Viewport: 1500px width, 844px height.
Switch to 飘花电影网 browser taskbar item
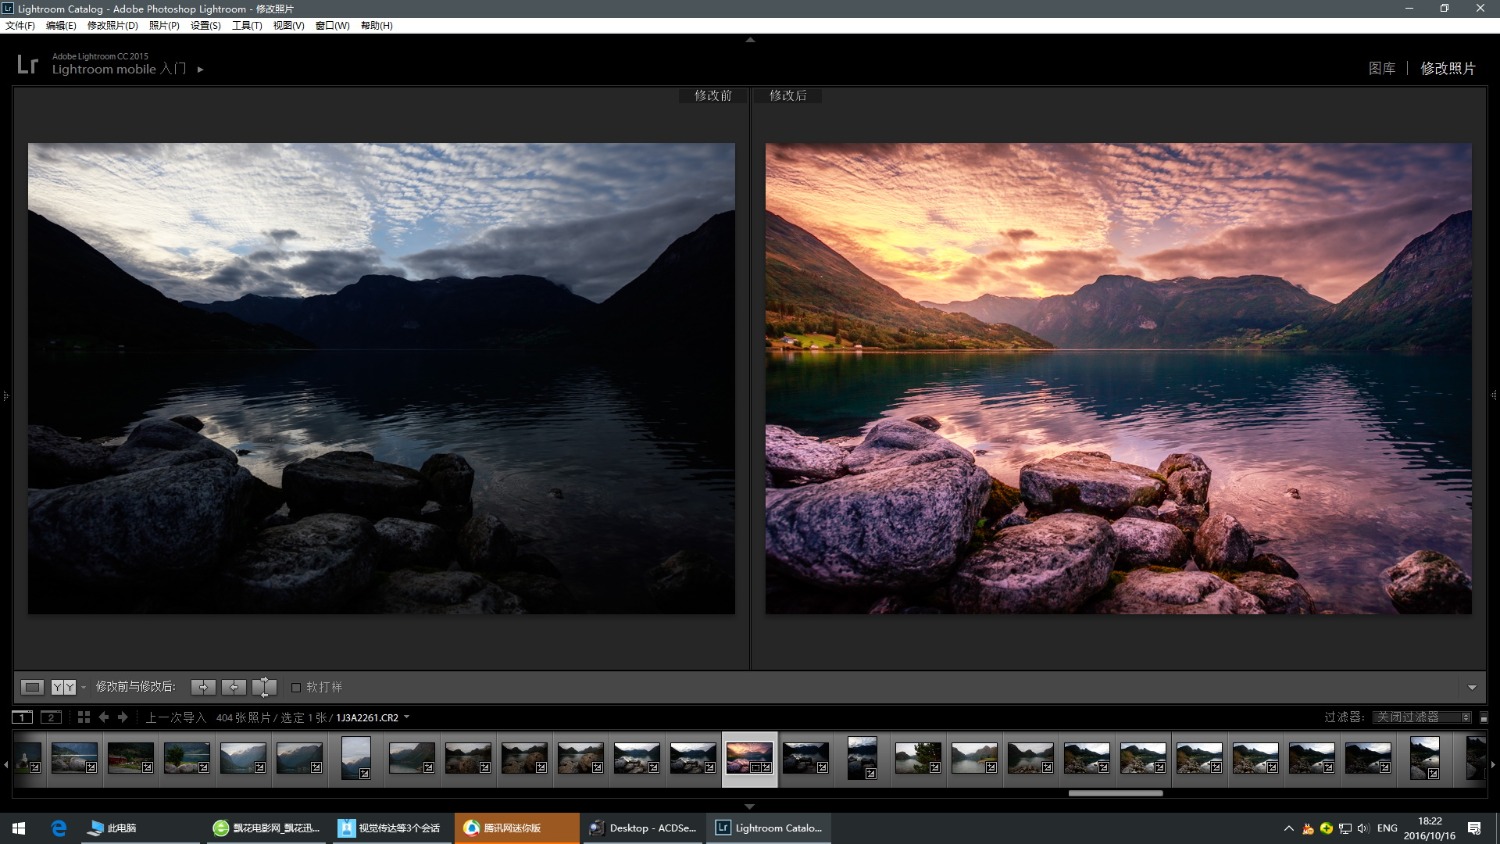(x=266, y=828)
